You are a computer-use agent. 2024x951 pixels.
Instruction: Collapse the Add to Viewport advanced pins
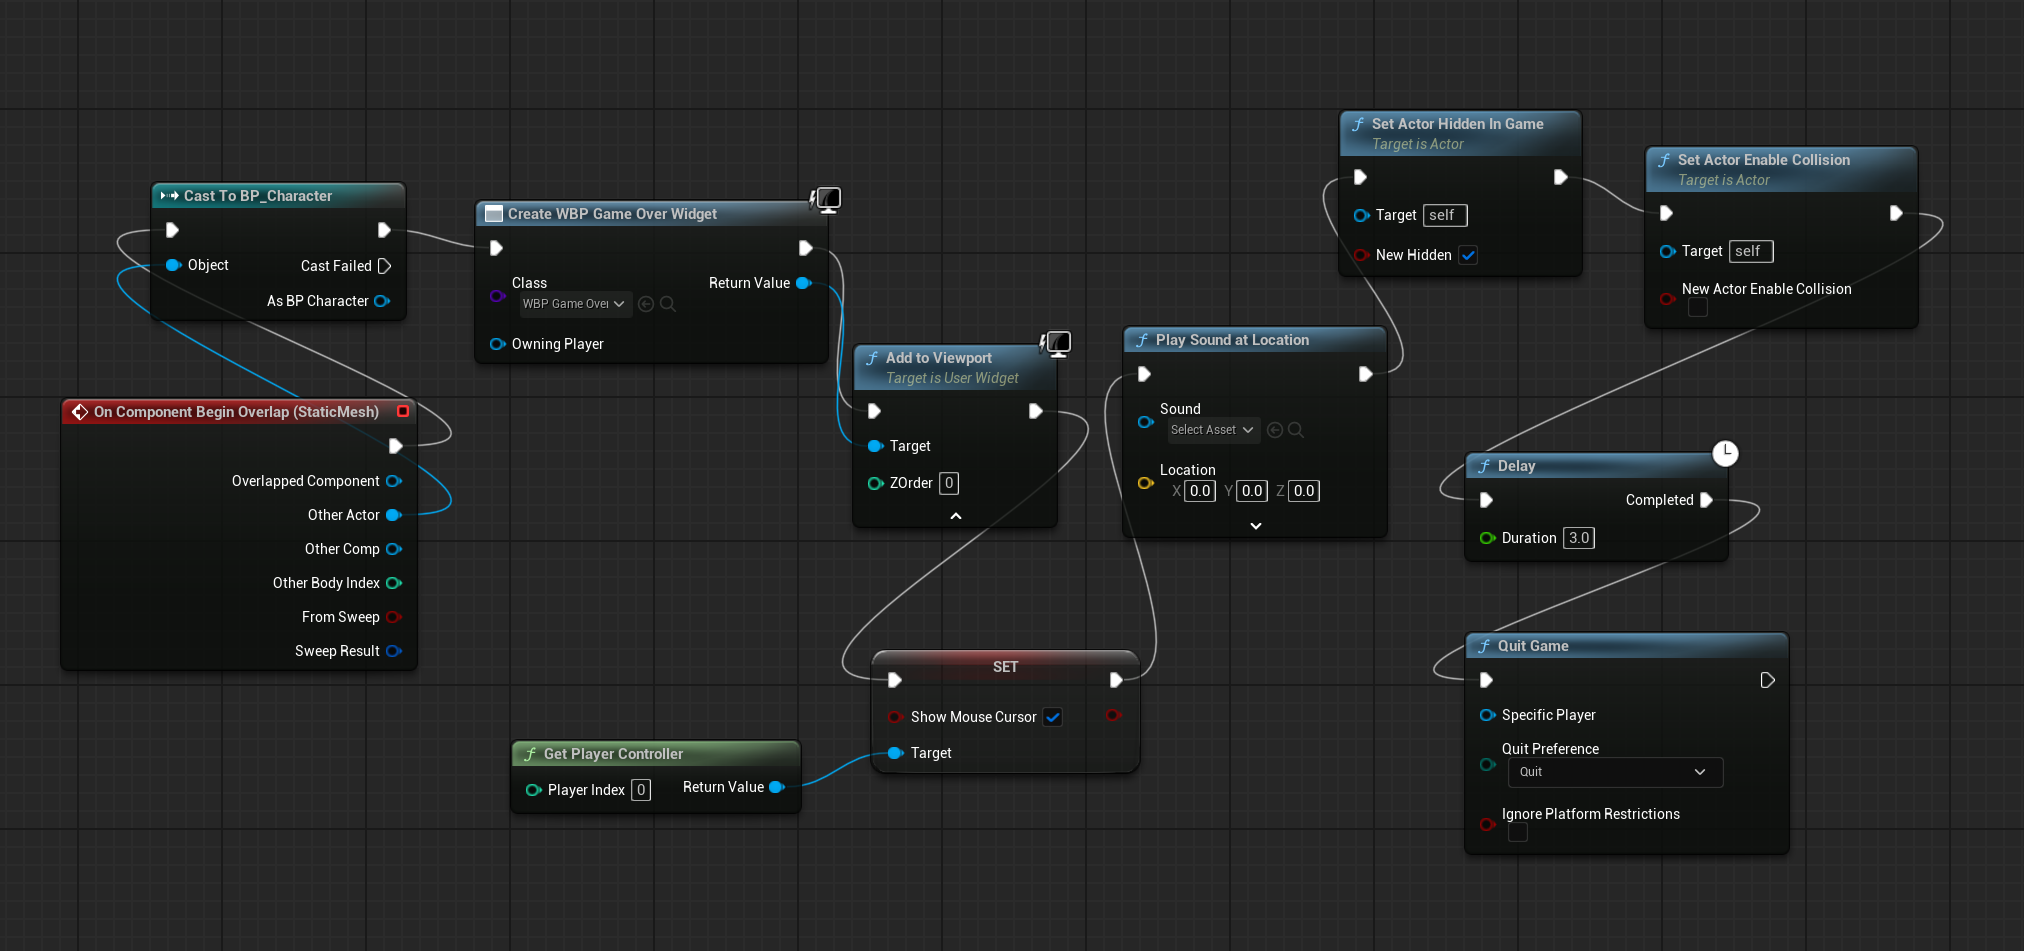[x=956, y=516]
